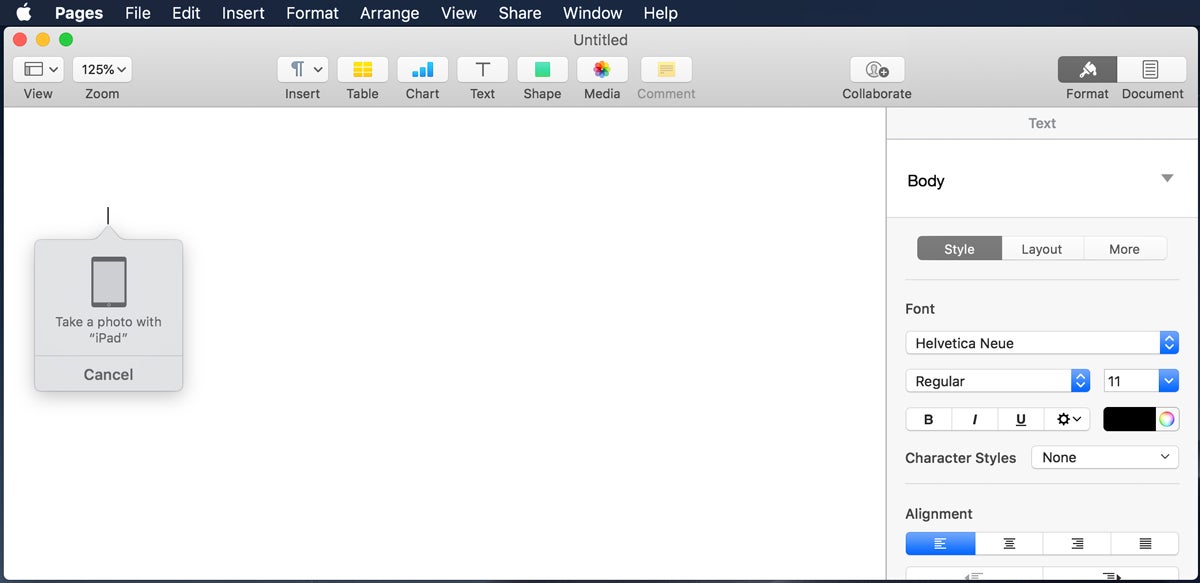The height and width of the screenshot is (583, 1200).
Task: Align text to the right
Action: tap(1077, 543)
